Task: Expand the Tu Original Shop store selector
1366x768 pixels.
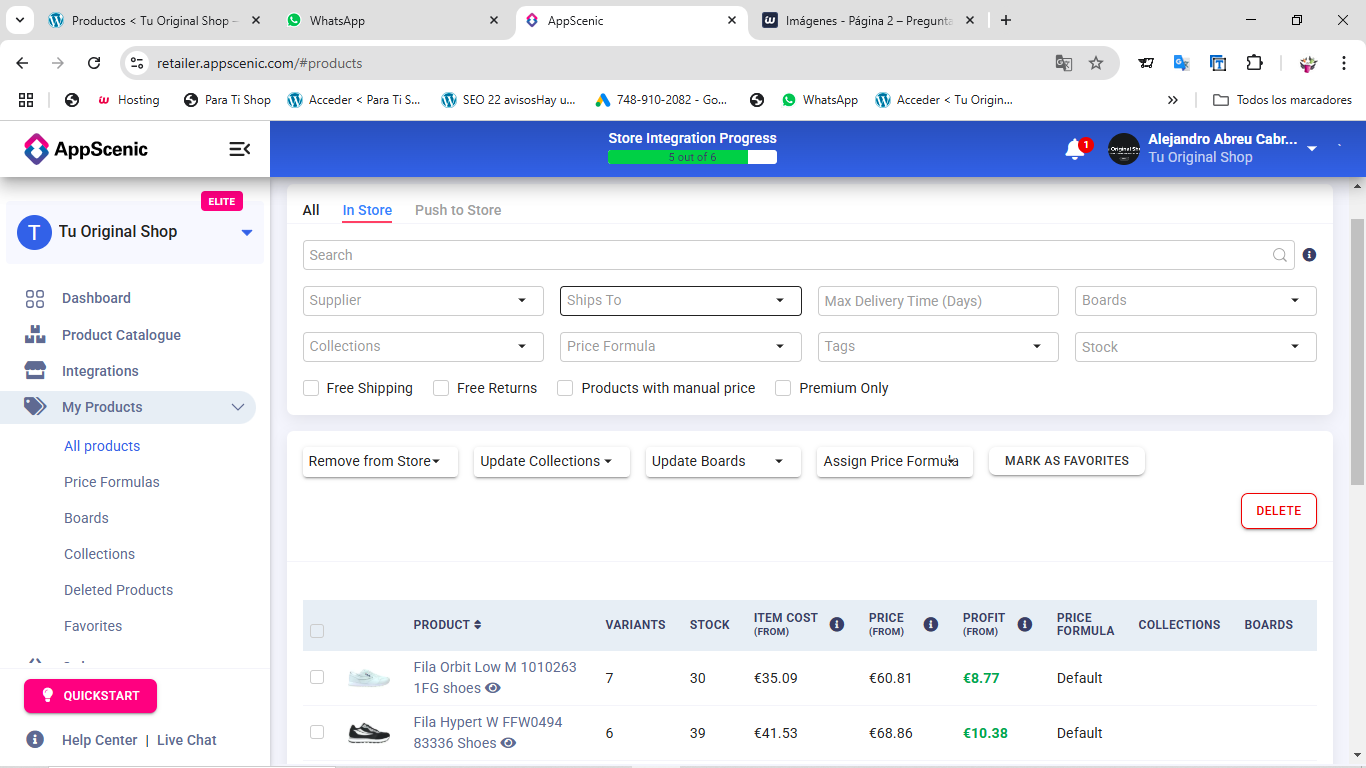Action: (247, 233)
